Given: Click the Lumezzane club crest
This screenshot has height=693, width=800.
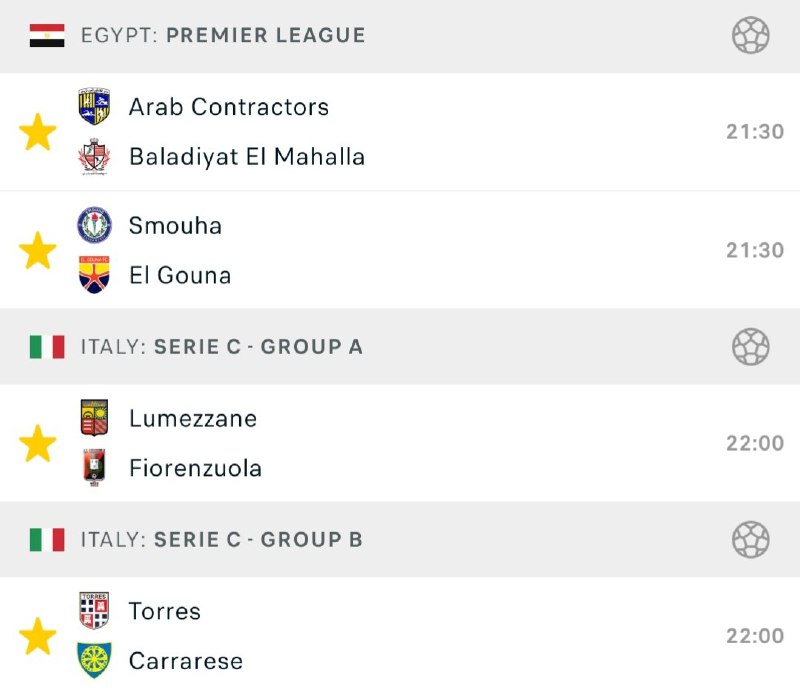Looking at the screenshot, I should tap(94, 418).
